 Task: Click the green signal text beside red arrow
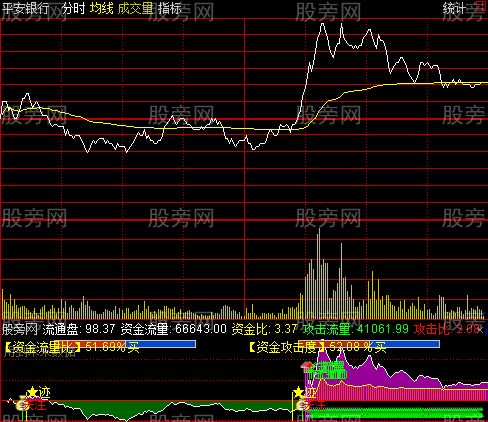(327, 371)
